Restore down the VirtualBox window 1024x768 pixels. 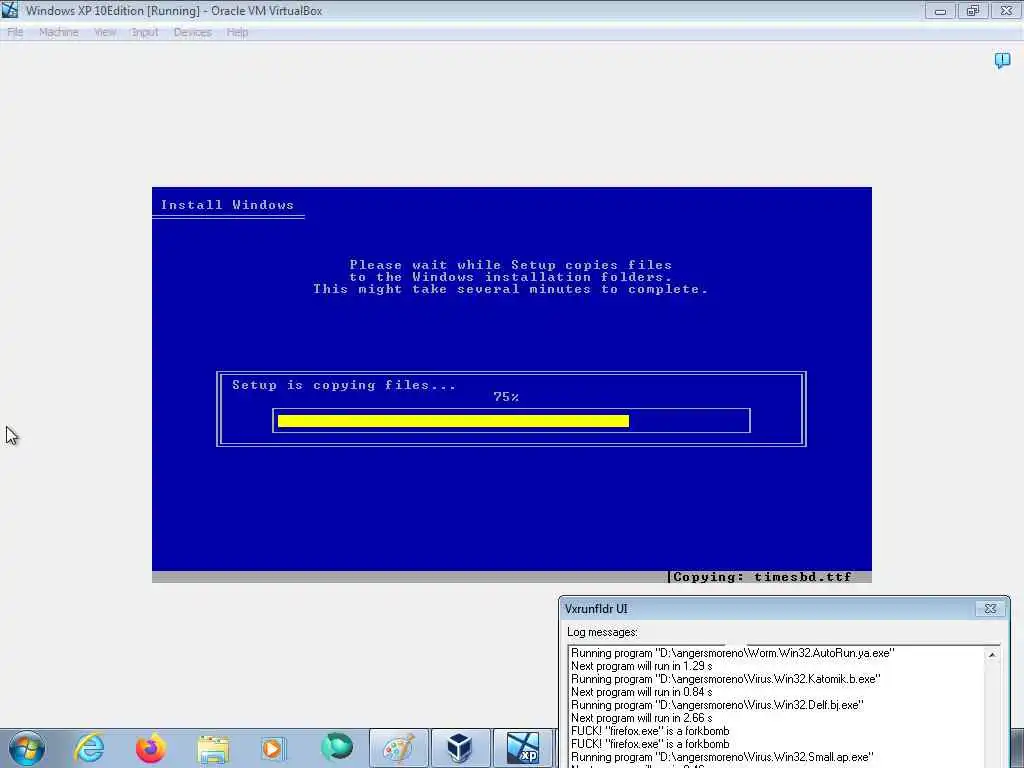973,10
